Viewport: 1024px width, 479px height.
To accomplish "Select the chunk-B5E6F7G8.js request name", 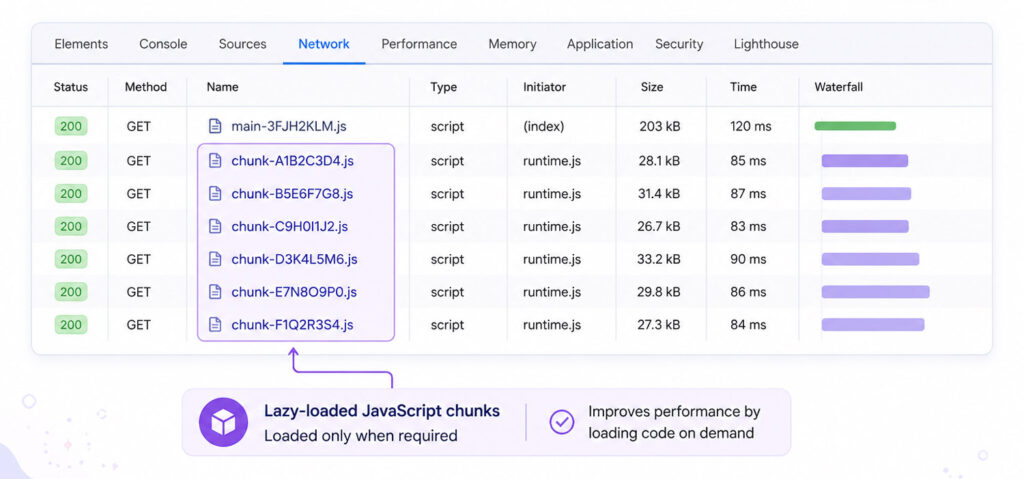I will tap(292, 193).
